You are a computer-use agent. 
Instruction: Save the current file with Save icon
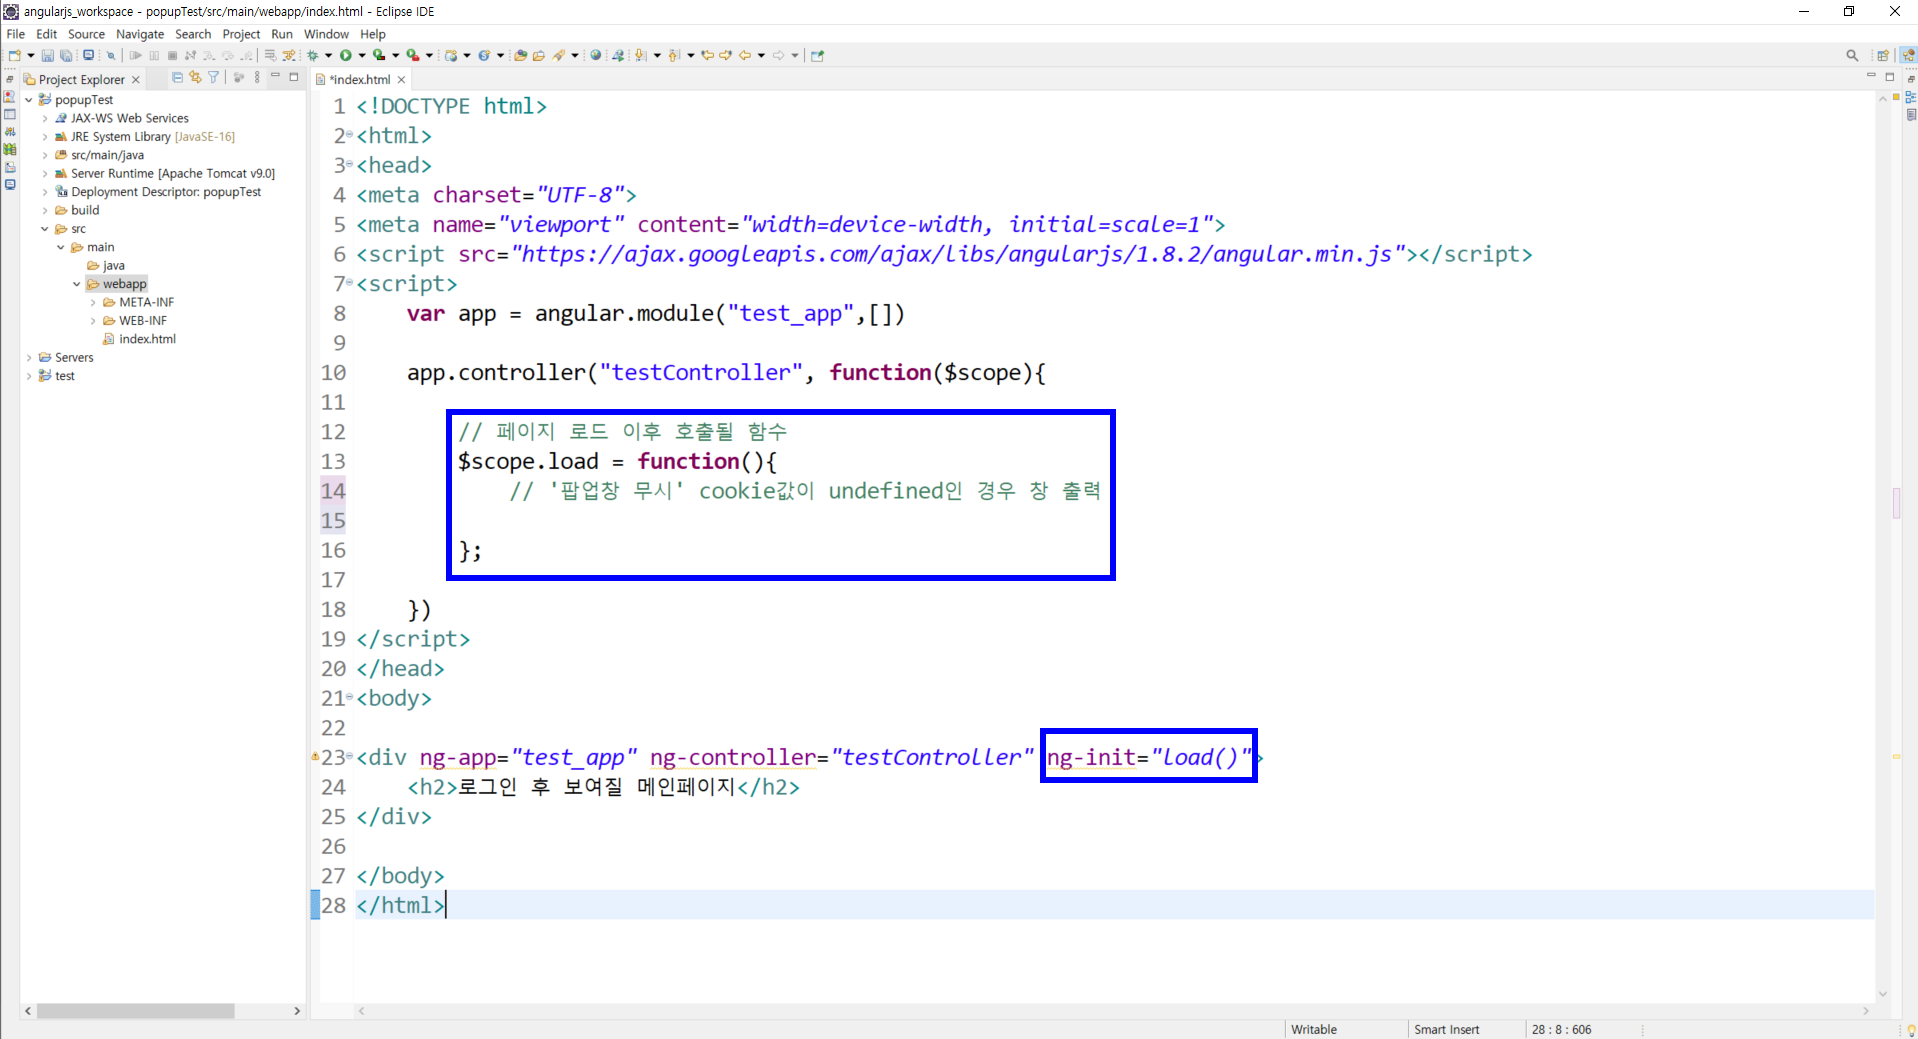coord(47,55)
